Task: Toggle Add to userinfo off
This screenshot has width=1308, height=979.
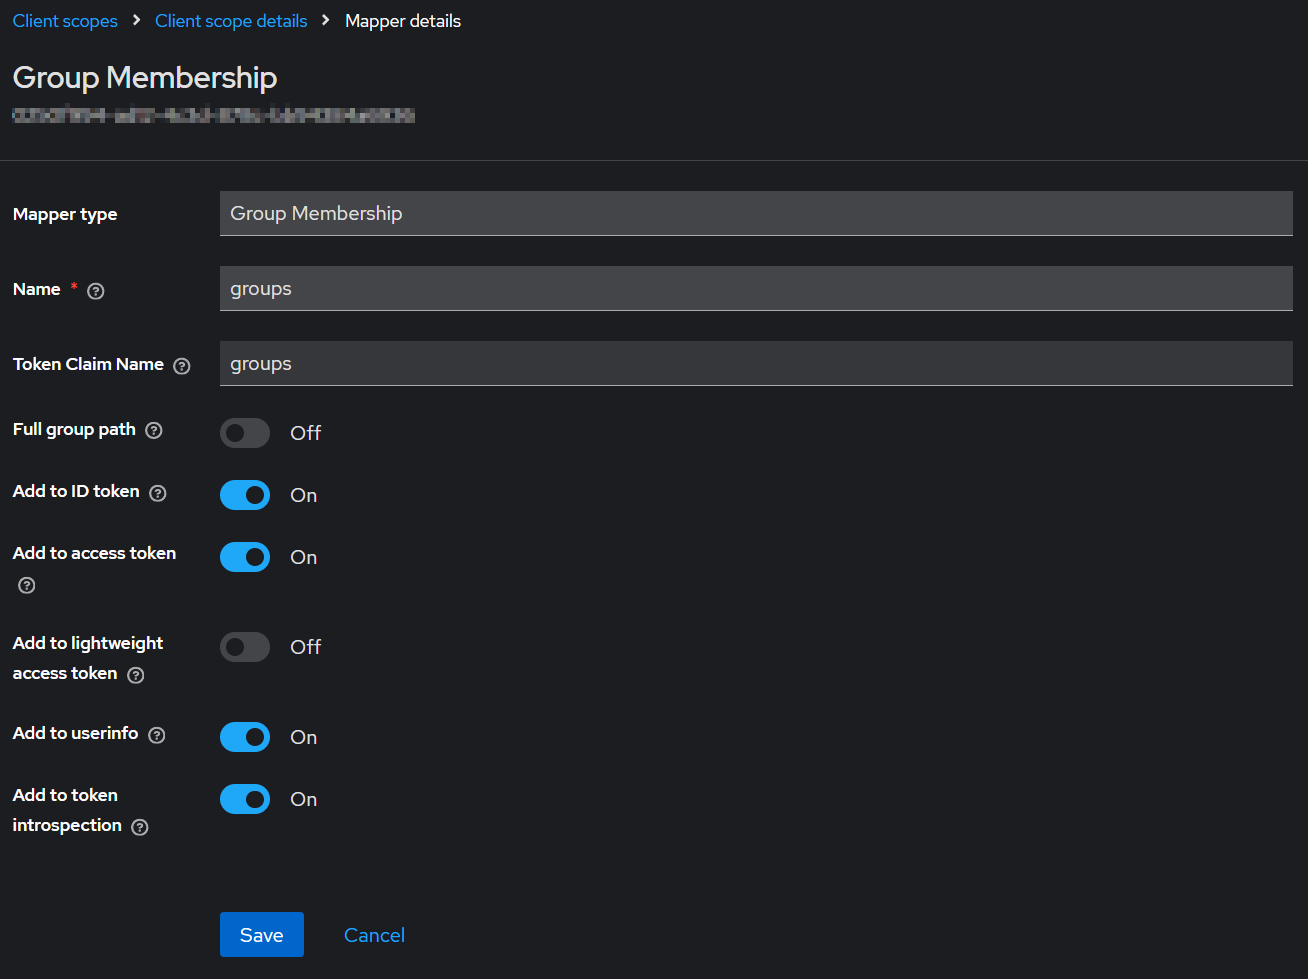Action: click(x=245, y=737)
